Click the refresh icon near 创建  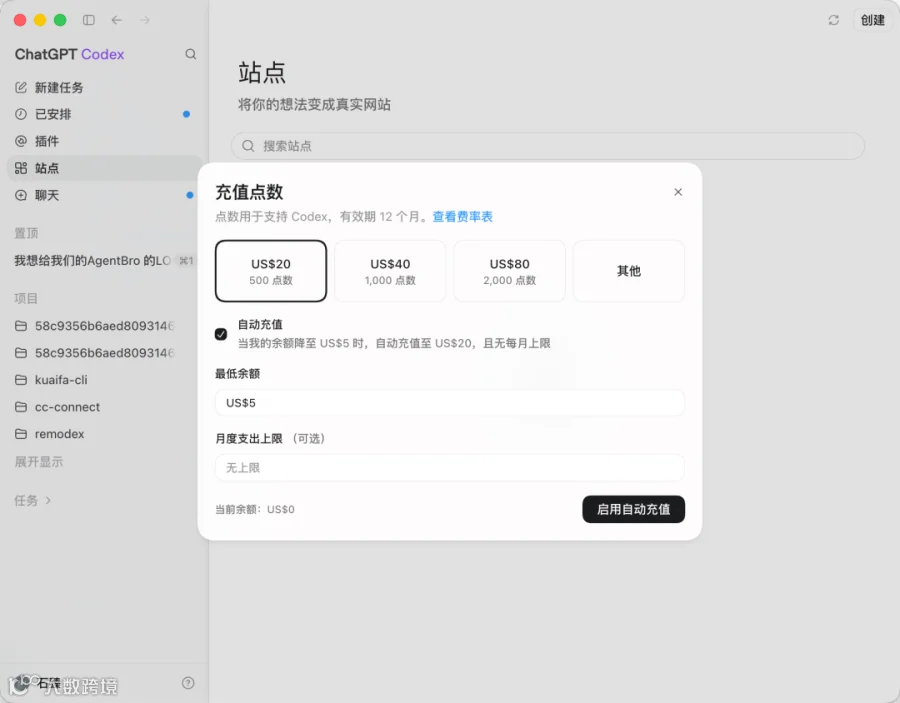[x=833, y=20]
